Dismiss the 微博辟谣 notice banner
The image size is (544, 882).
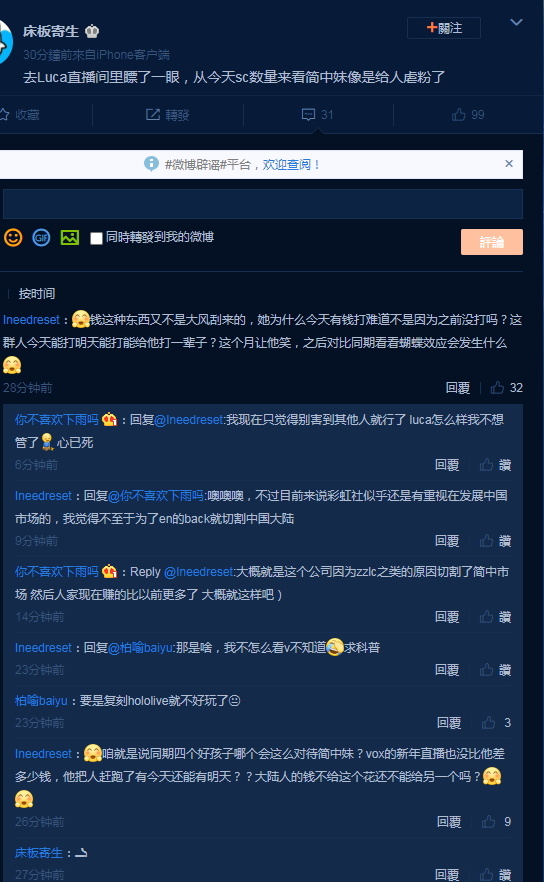(x=509, y=164)
